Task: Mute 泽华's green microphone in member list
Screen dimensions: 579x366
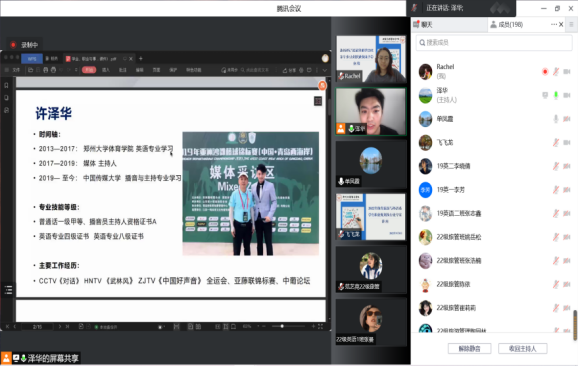Action: pyautogui.click(x=556, y=95)
